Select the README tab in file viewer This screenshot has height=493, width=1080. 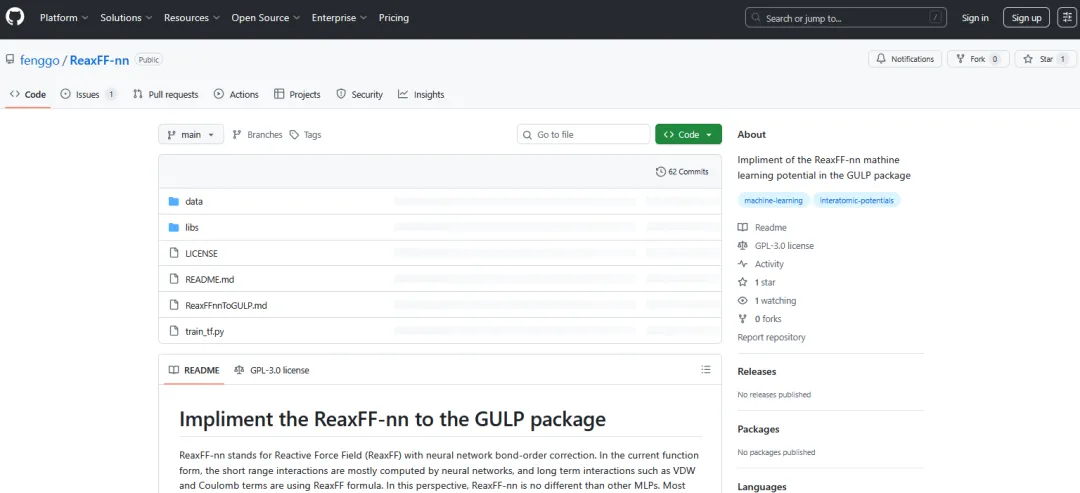[194, 370]
